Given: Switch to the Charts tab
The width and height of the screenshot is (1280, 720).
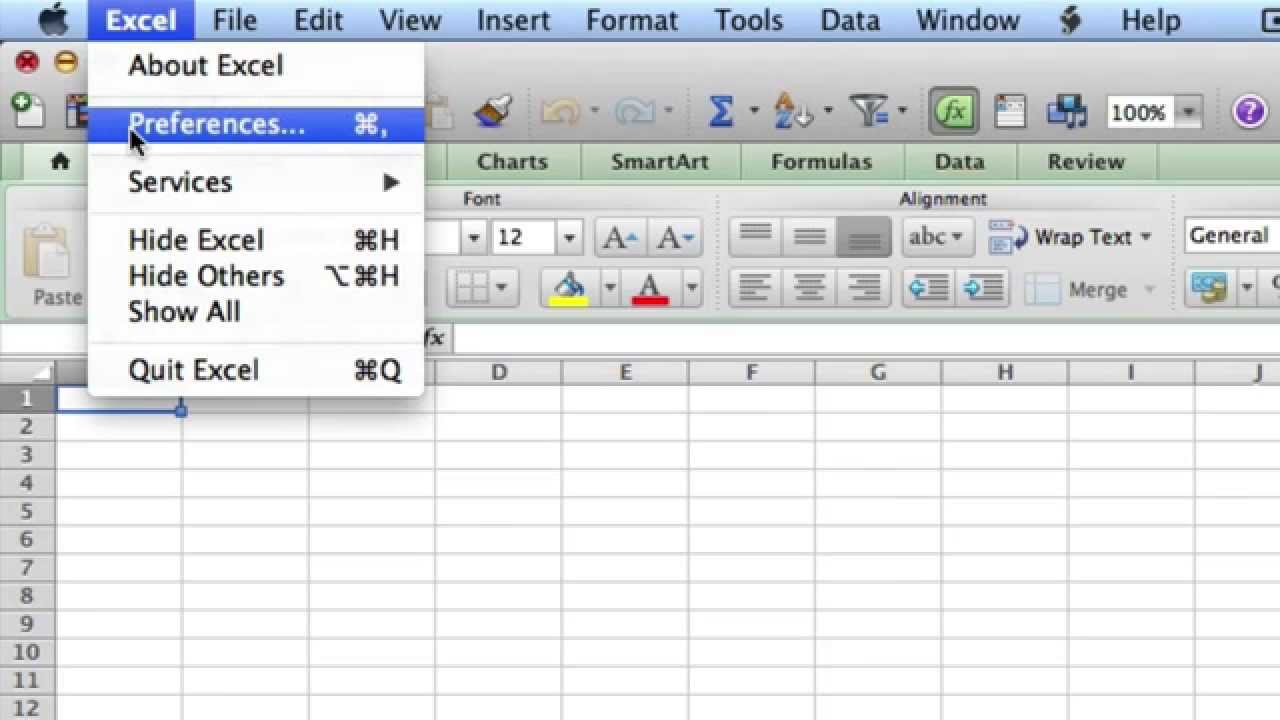Looking at the screenshot, I should 512,162.
